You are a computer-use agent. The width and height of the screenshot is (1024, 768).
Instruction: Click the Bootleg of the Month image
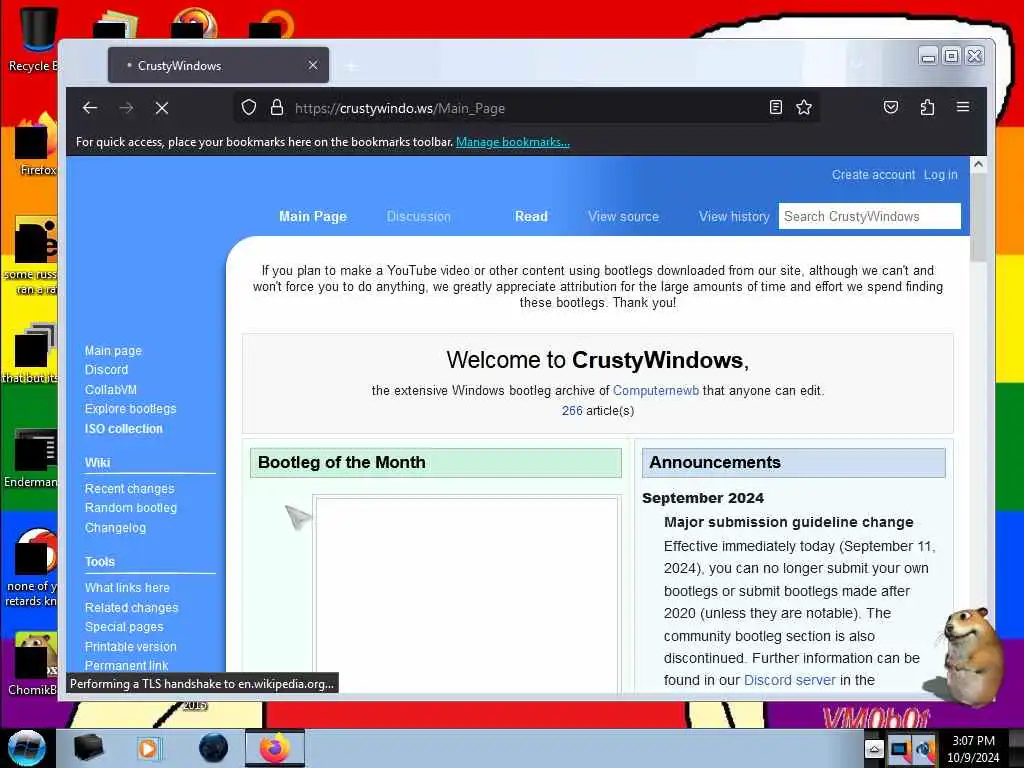pyautogui.click(x=465, y=594)
